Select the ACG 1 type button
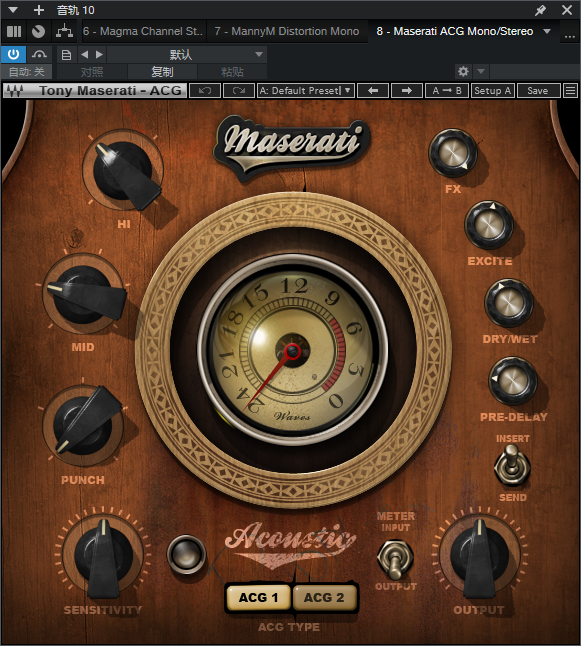This screenshot has height=646, width=581. (258, 597)
